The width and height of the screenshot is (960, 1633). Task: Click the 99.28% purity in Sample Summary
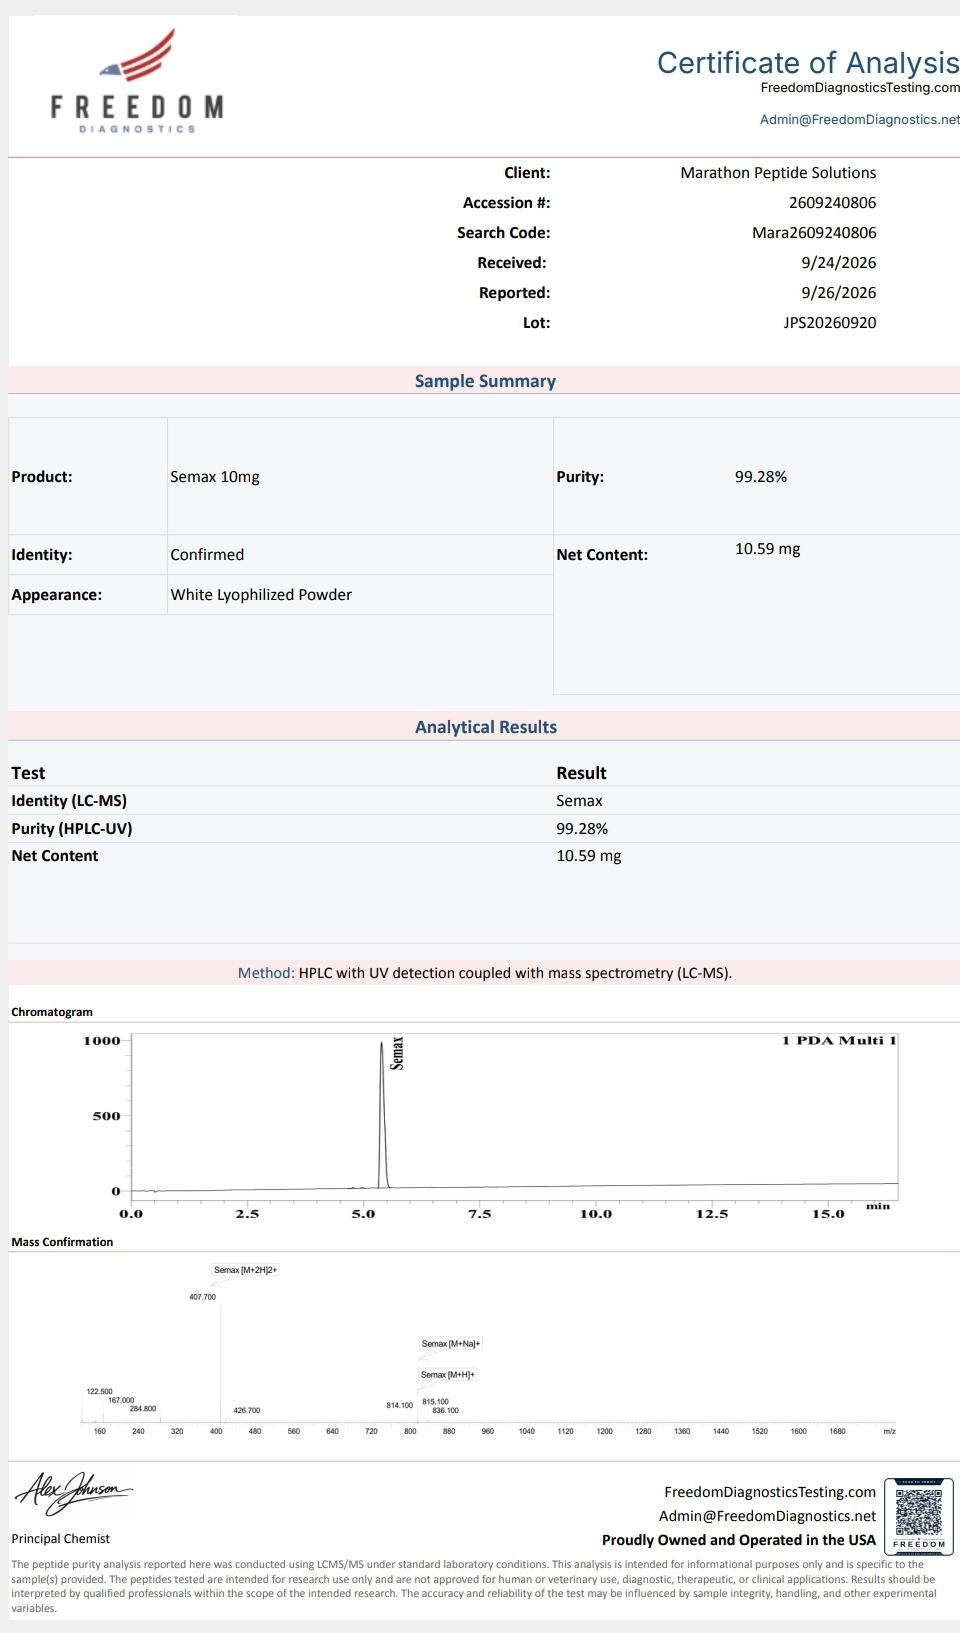tap(761, 477)
